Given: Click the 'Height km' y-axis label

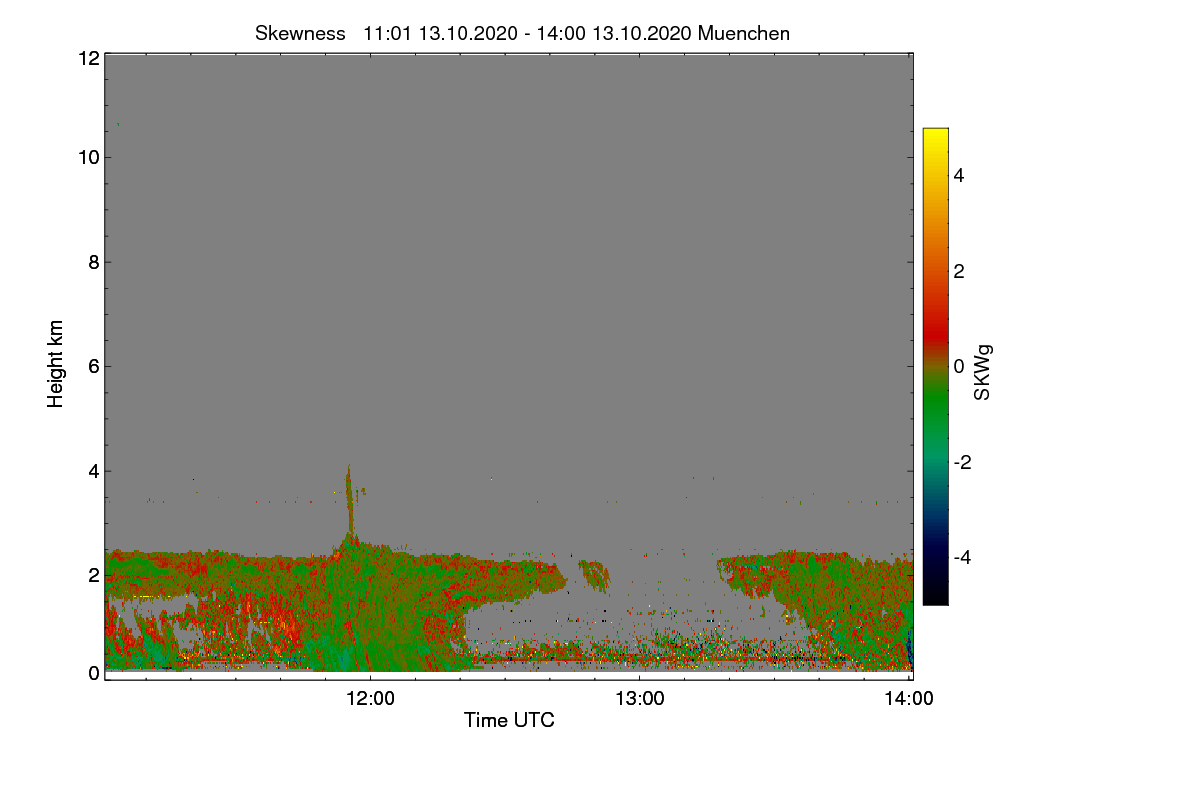Looking at the screenshot, I should (56, 364).
